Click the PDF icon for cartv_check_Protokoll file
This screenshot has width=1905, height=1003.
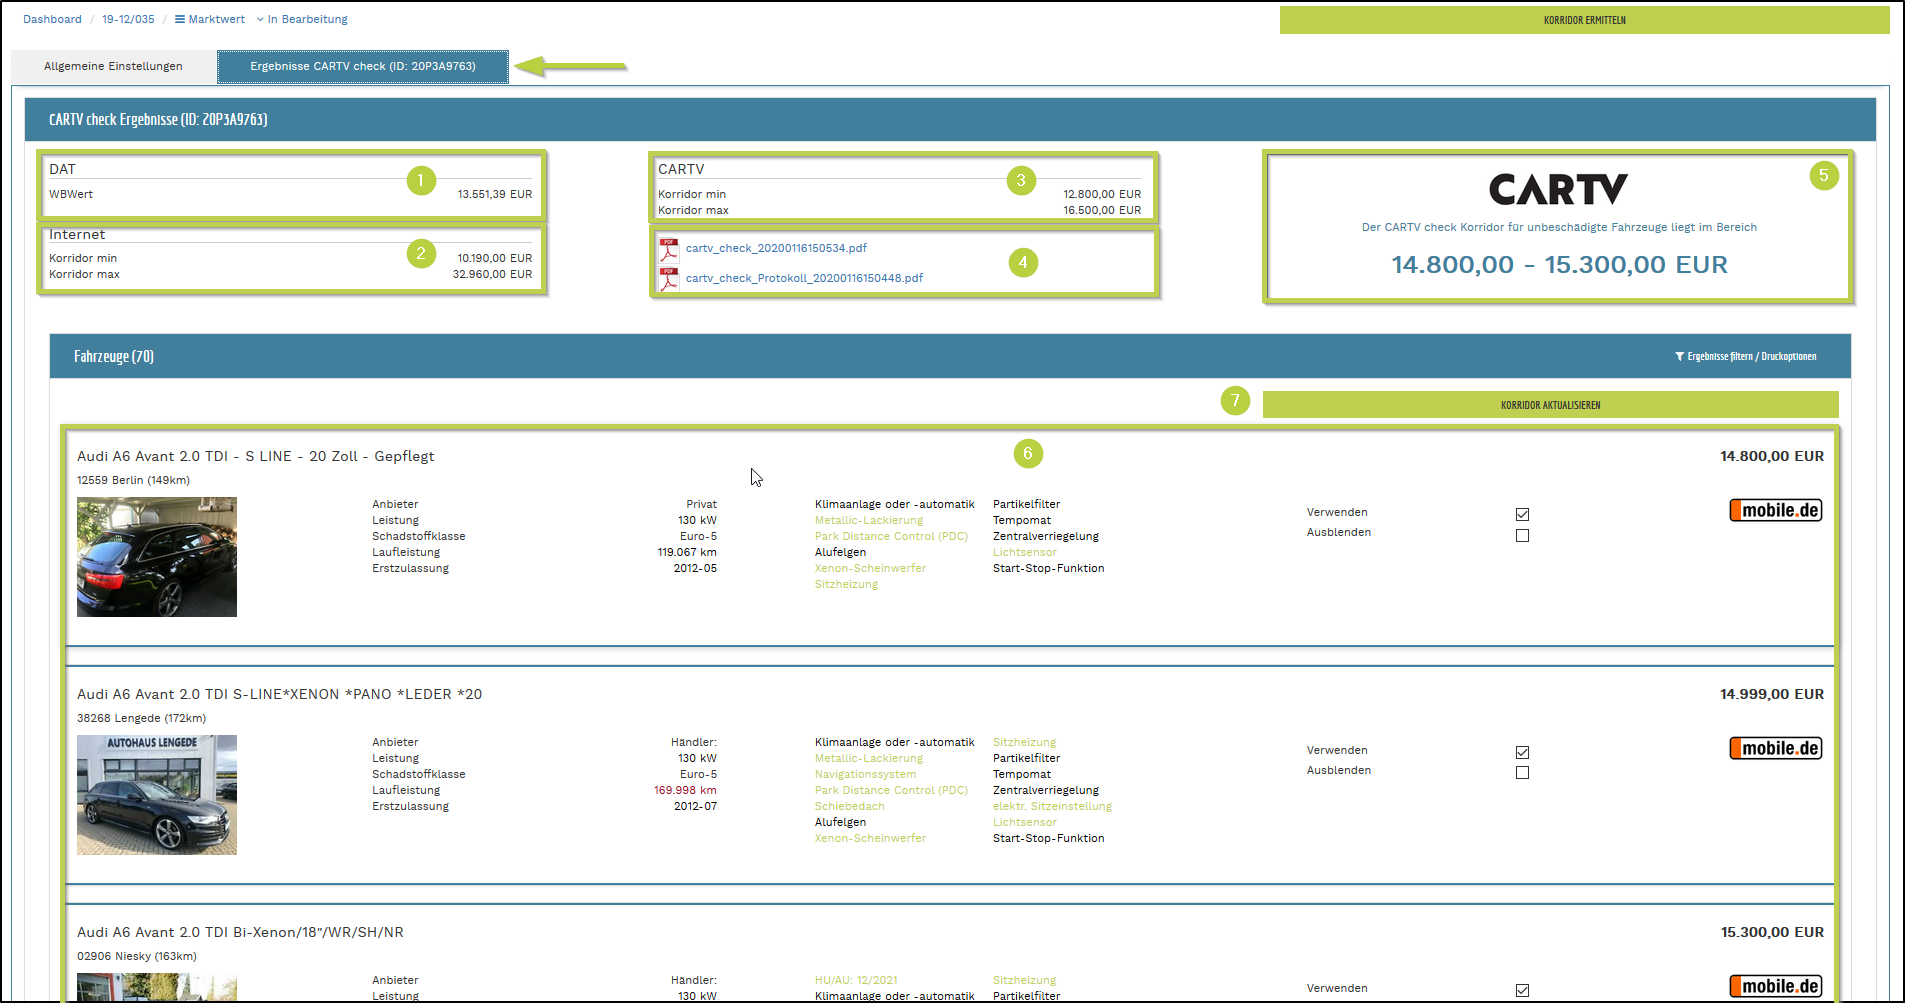(x=668, y=279)
